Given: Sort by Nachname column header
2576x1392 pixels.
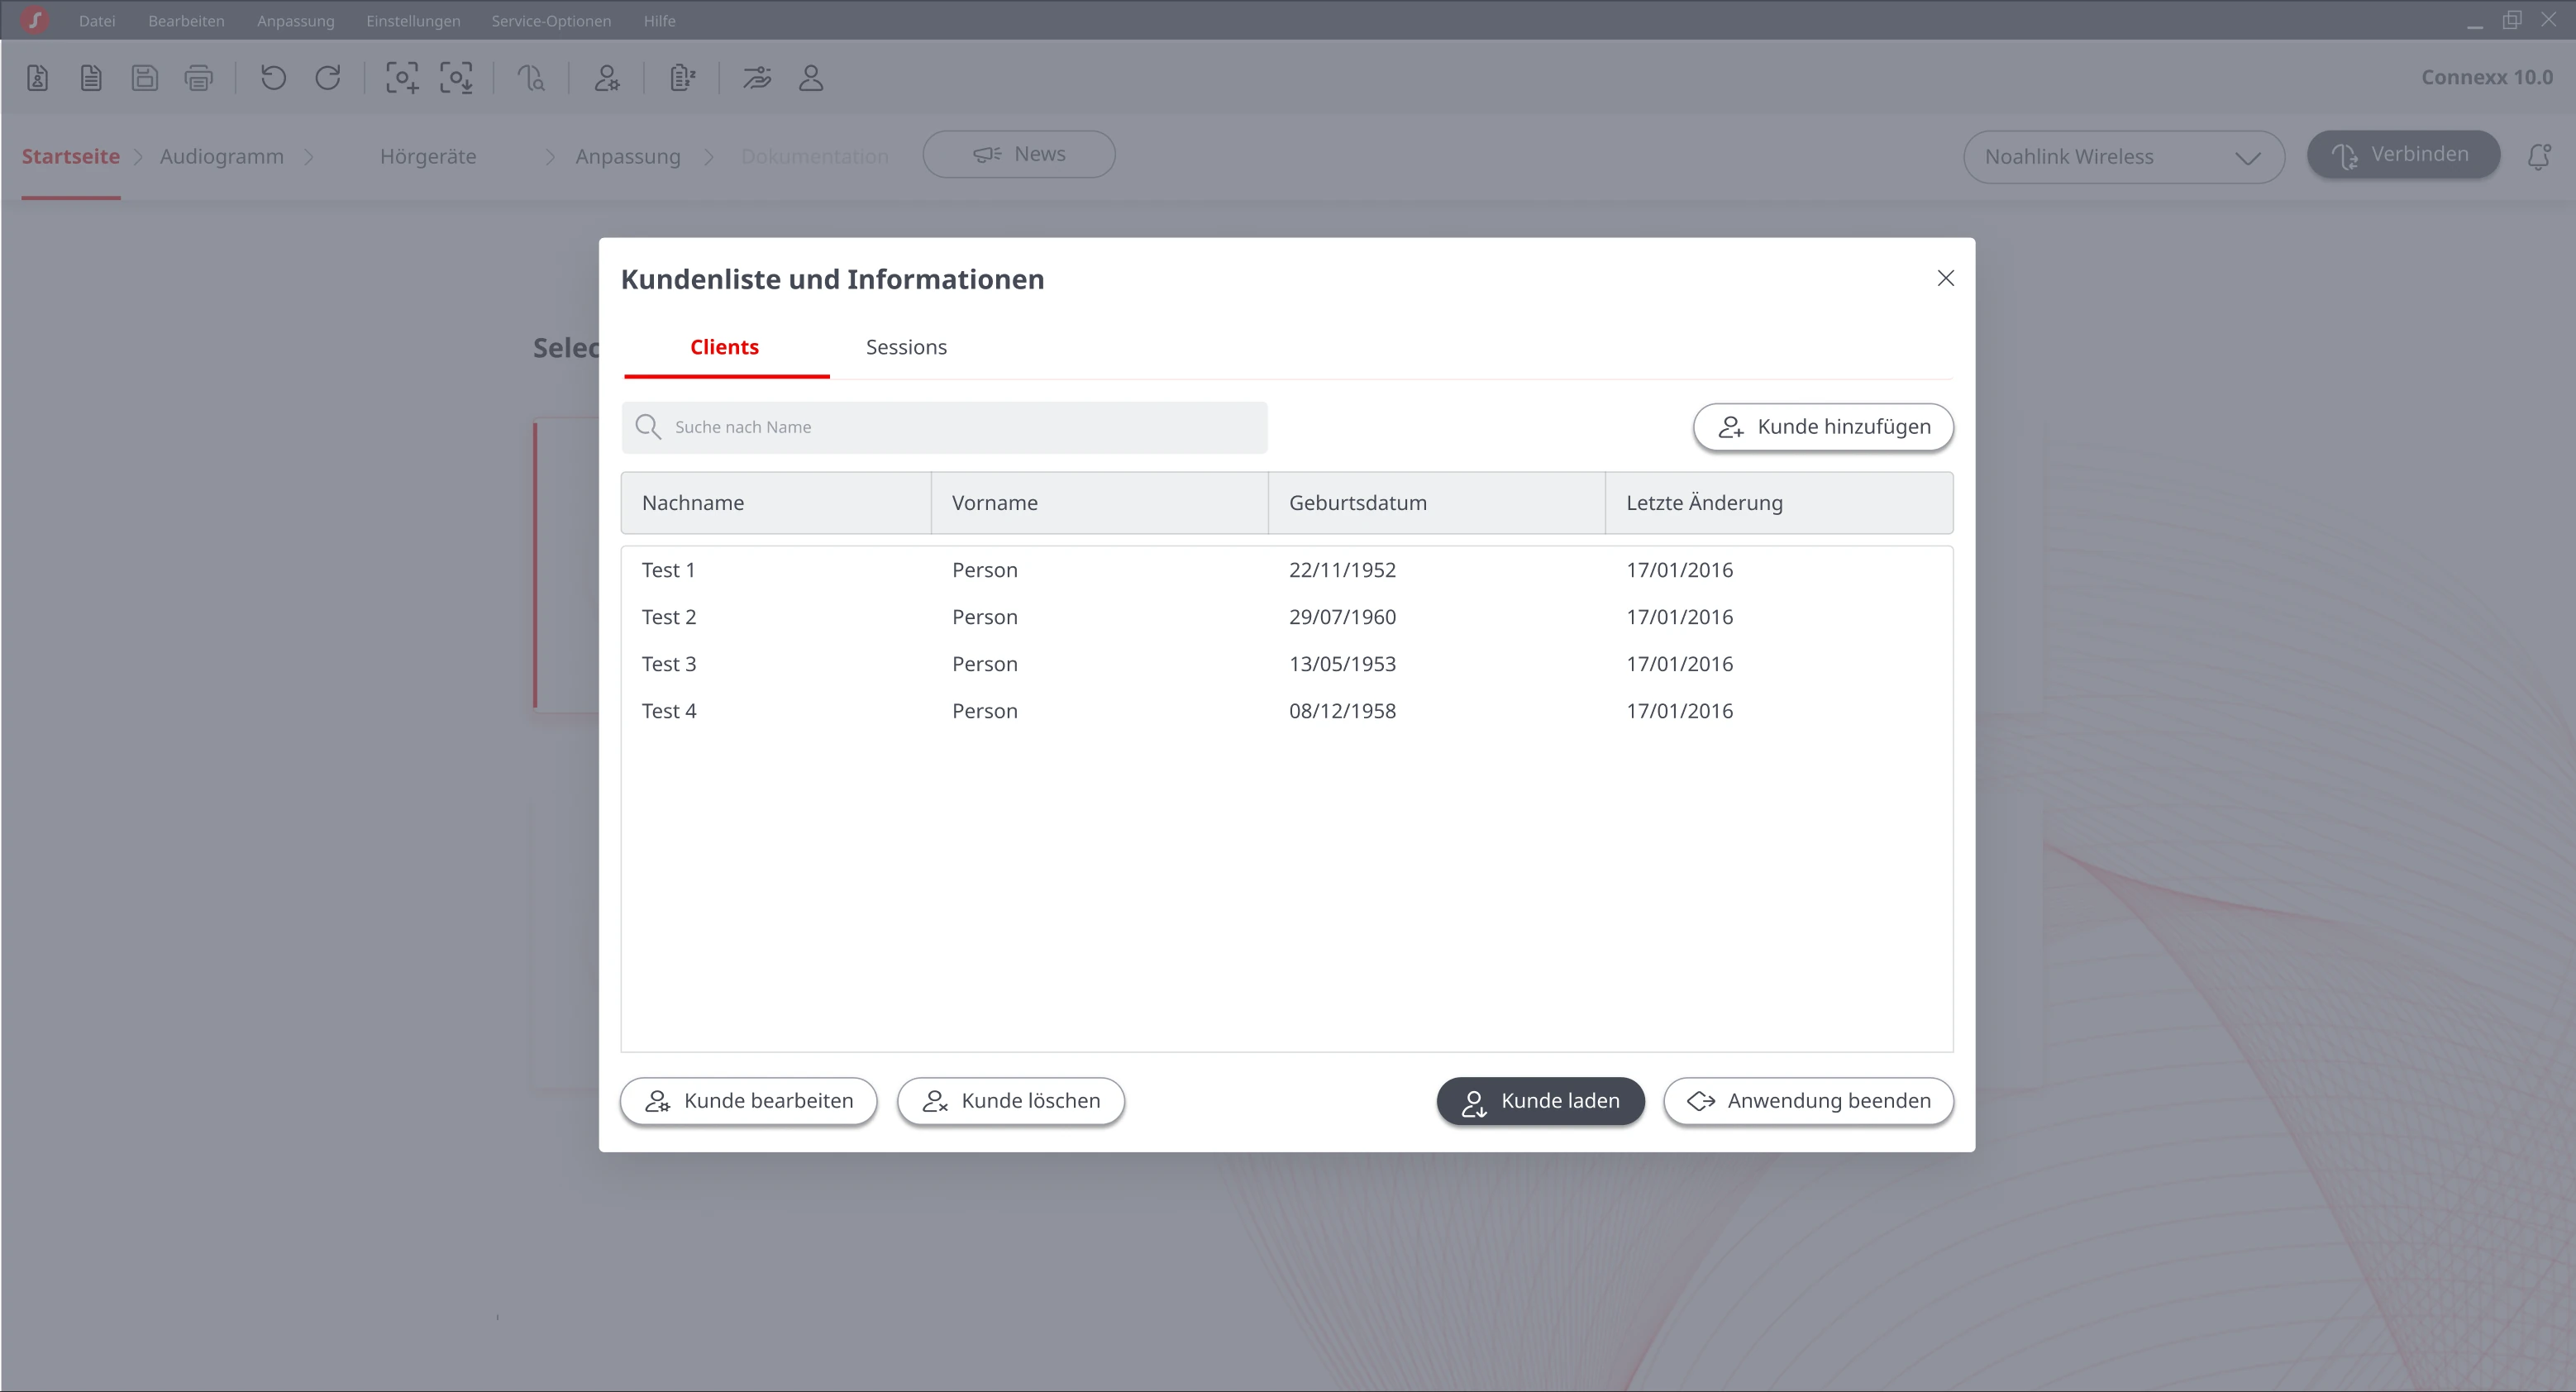Looking at the screenshot, I should point(776,503).
